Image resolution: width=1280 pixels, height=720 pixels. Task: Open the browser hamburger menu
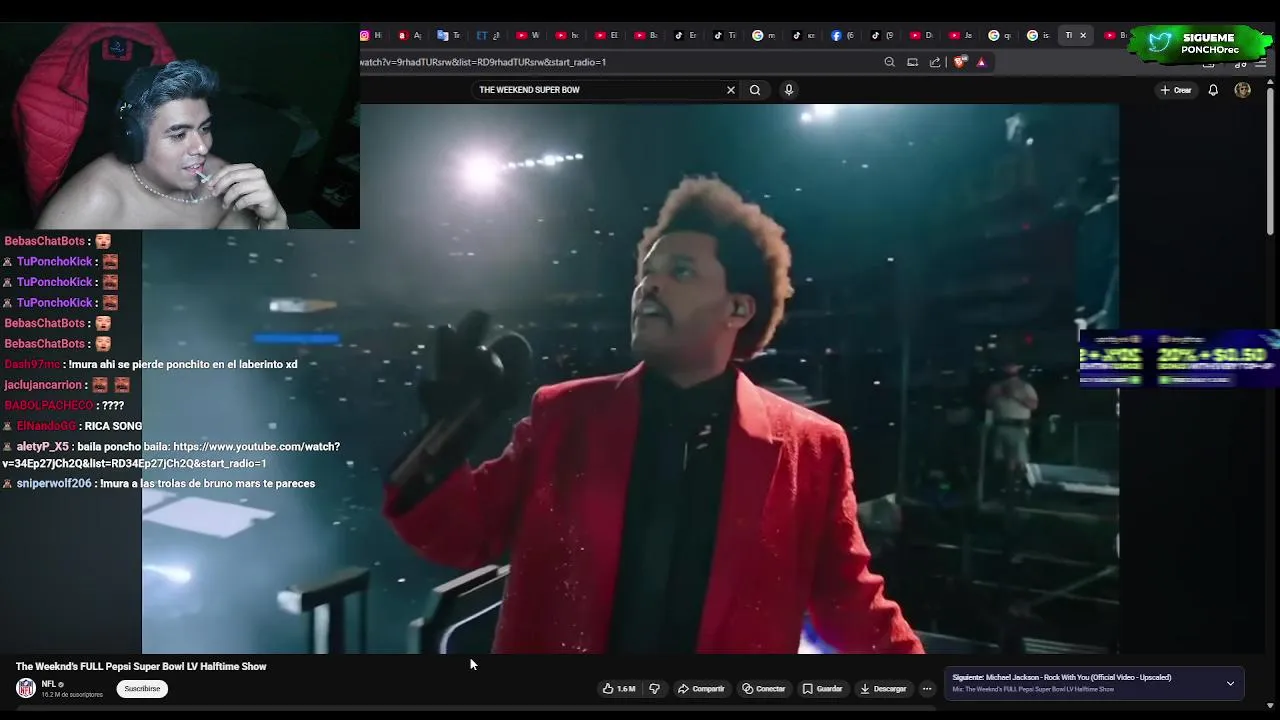pyautogui.click(x=1260, y=62)
